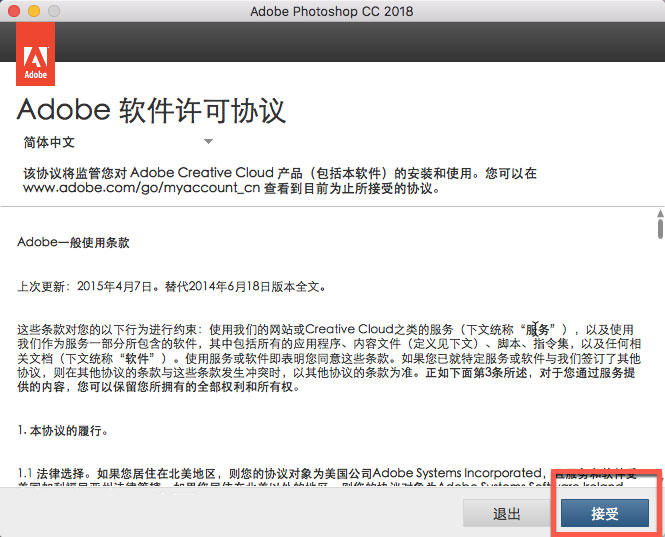Image resolution: width=665 pixels, height=537 pixels.
Task: Click the 退出 (Quit) button
Action: (x=506, y=513)
